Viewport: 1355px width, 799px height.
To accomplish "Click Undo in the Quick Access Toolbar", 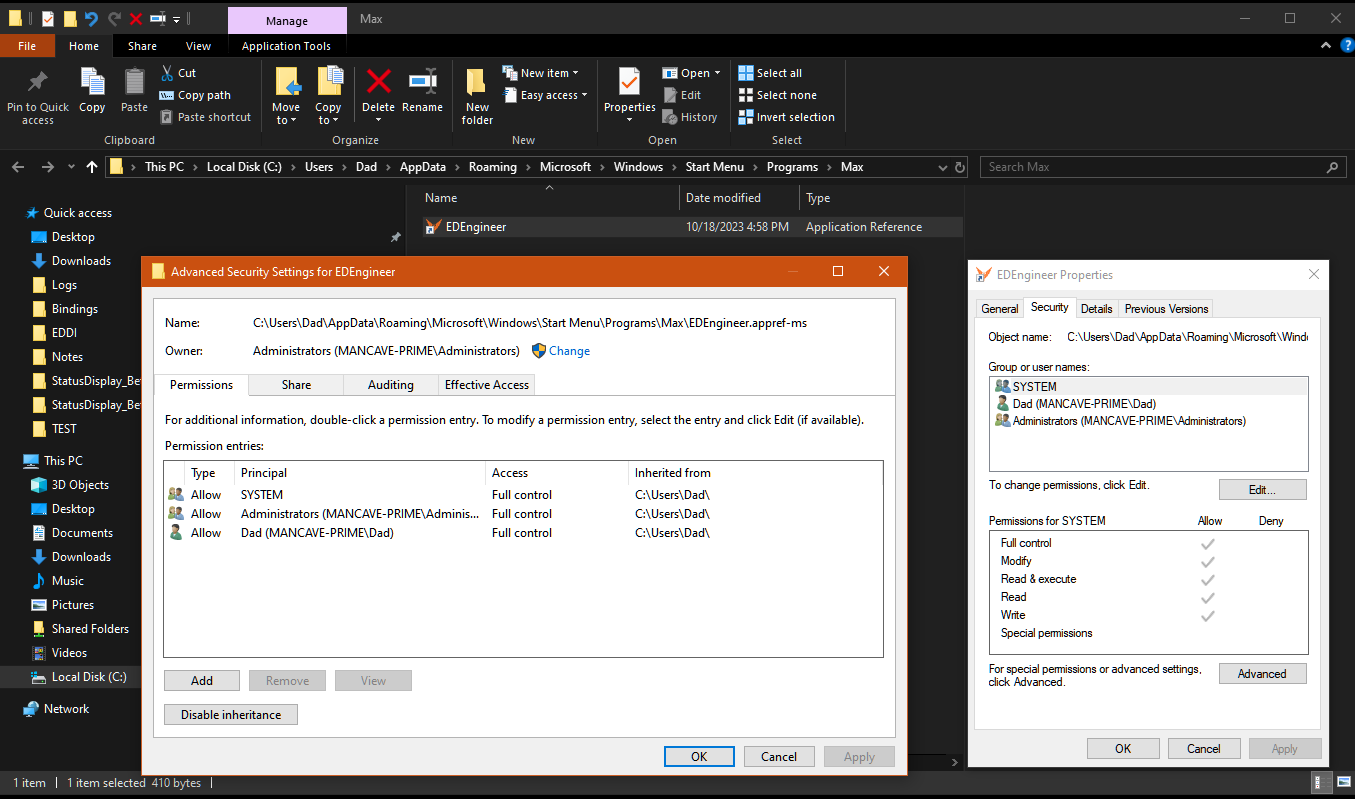I will tap(92, 19).
